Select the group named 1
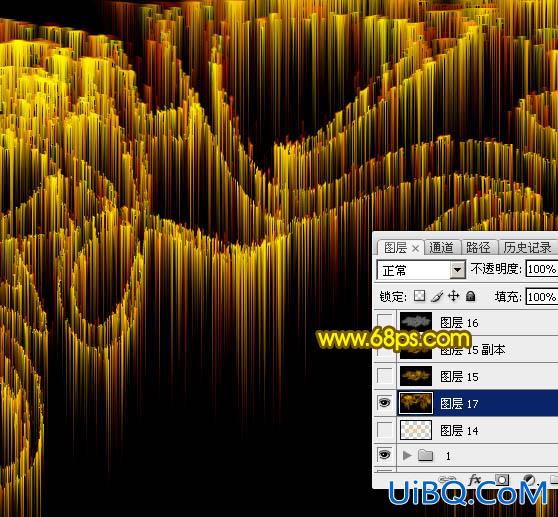 tap(448, 456)
